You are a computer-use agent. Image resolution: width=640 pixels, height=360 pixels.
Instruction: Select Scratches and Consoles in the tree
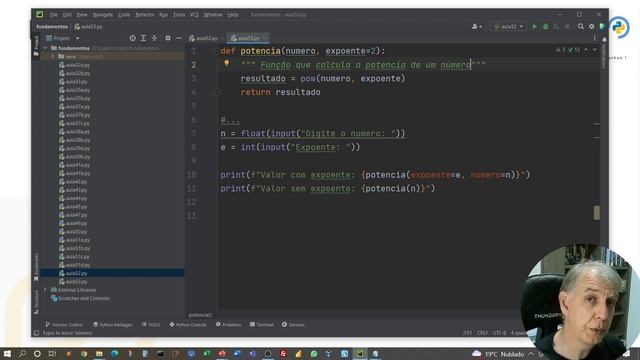[x=80, y=298]
